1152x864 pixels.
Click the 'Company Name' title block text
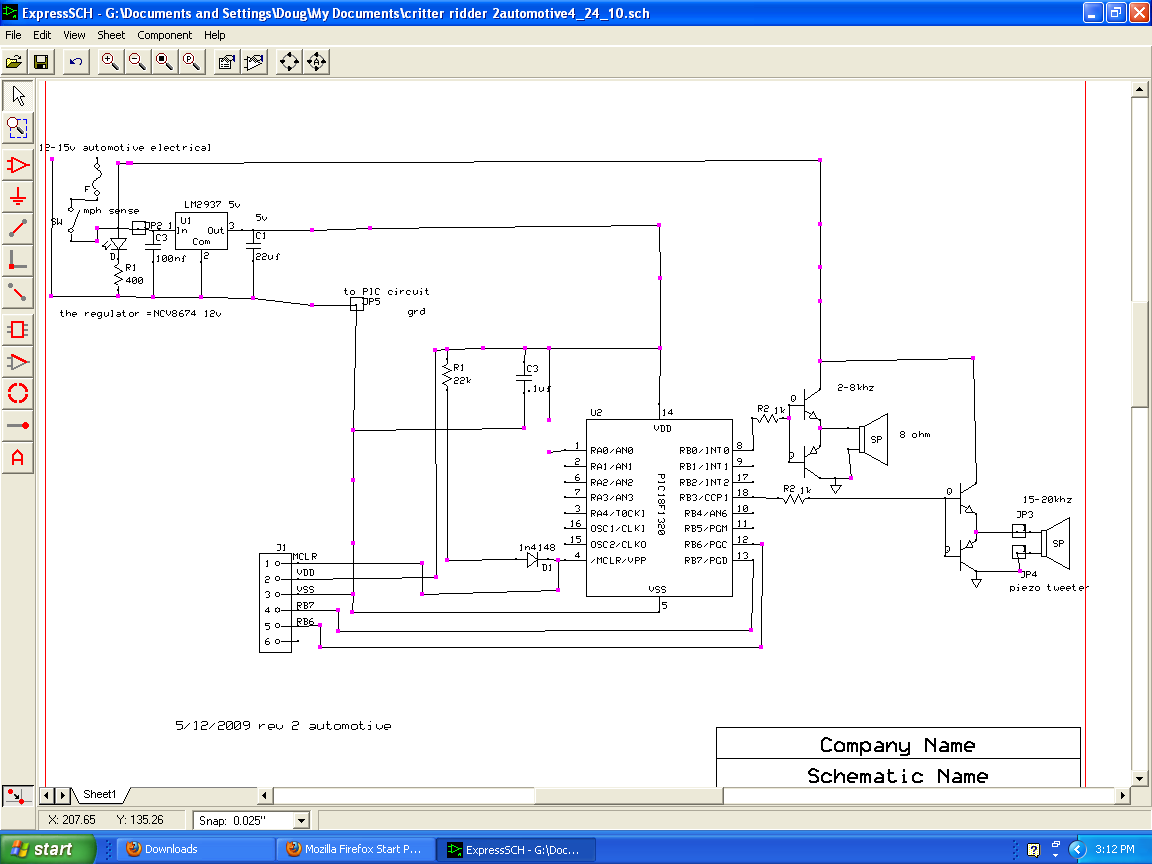[898, 745]
